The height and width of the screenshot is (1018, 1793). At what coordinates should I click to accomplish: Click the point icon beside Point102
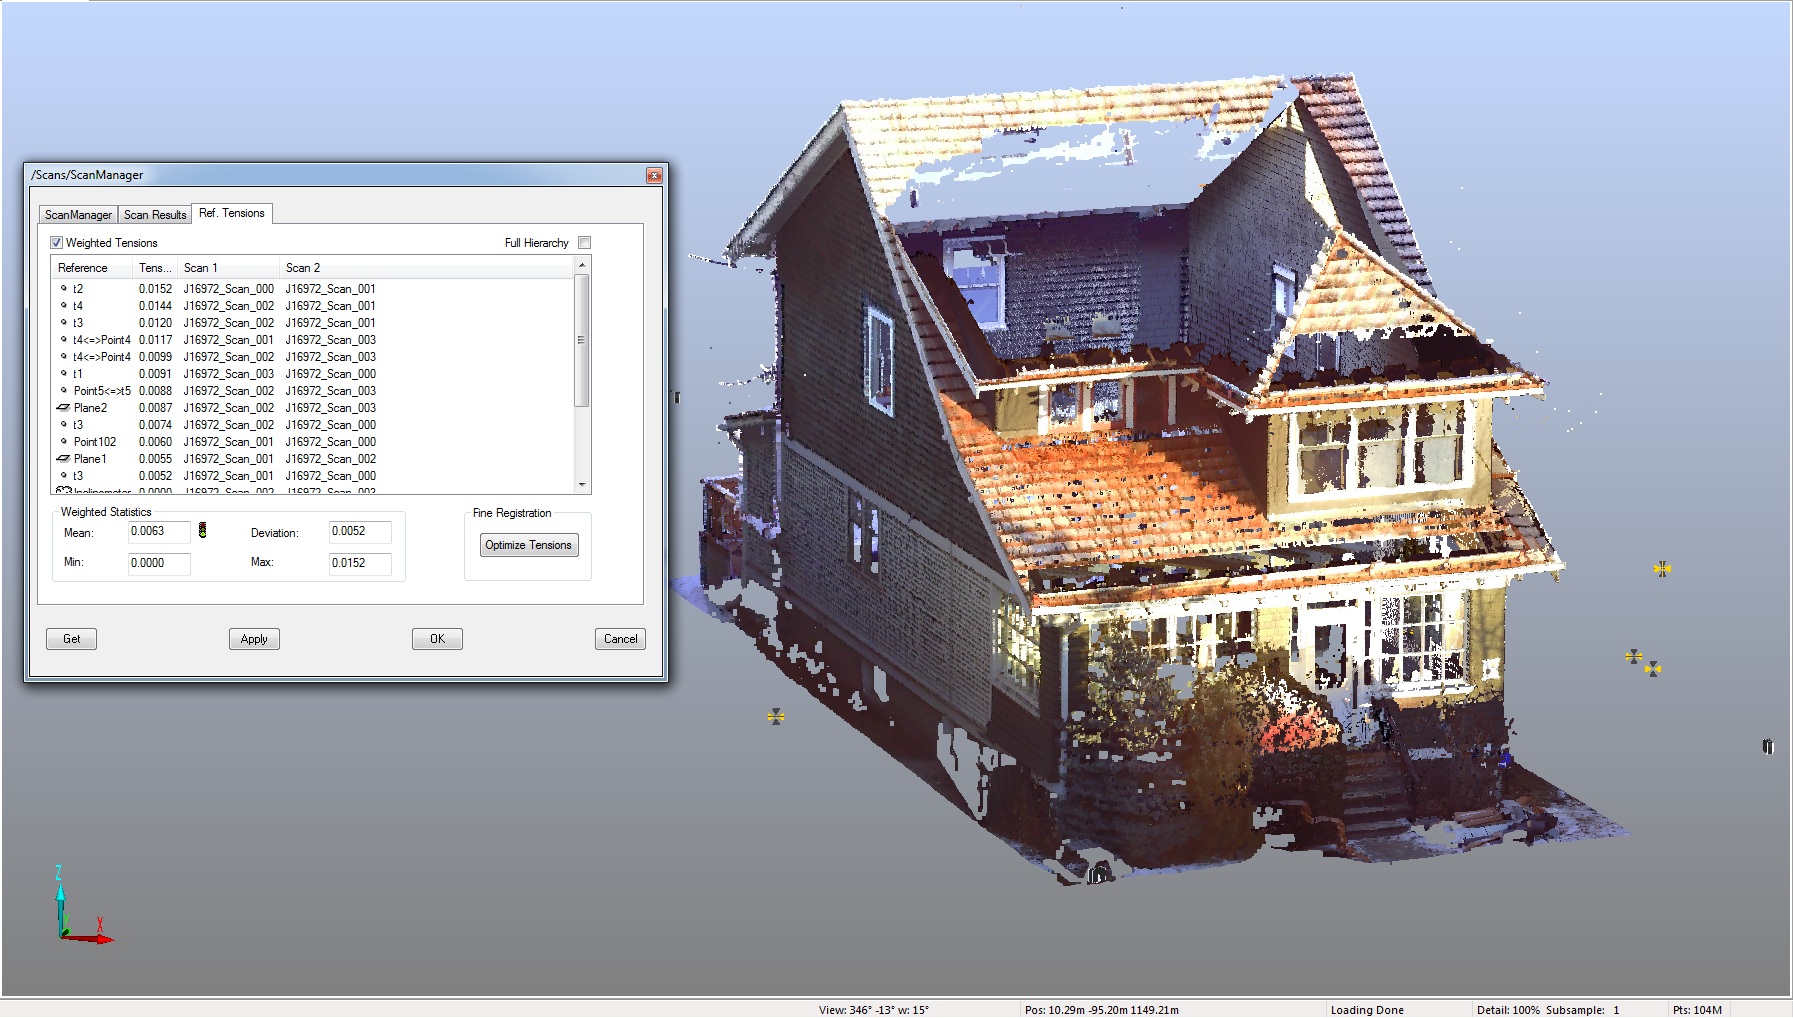point(64,442)
